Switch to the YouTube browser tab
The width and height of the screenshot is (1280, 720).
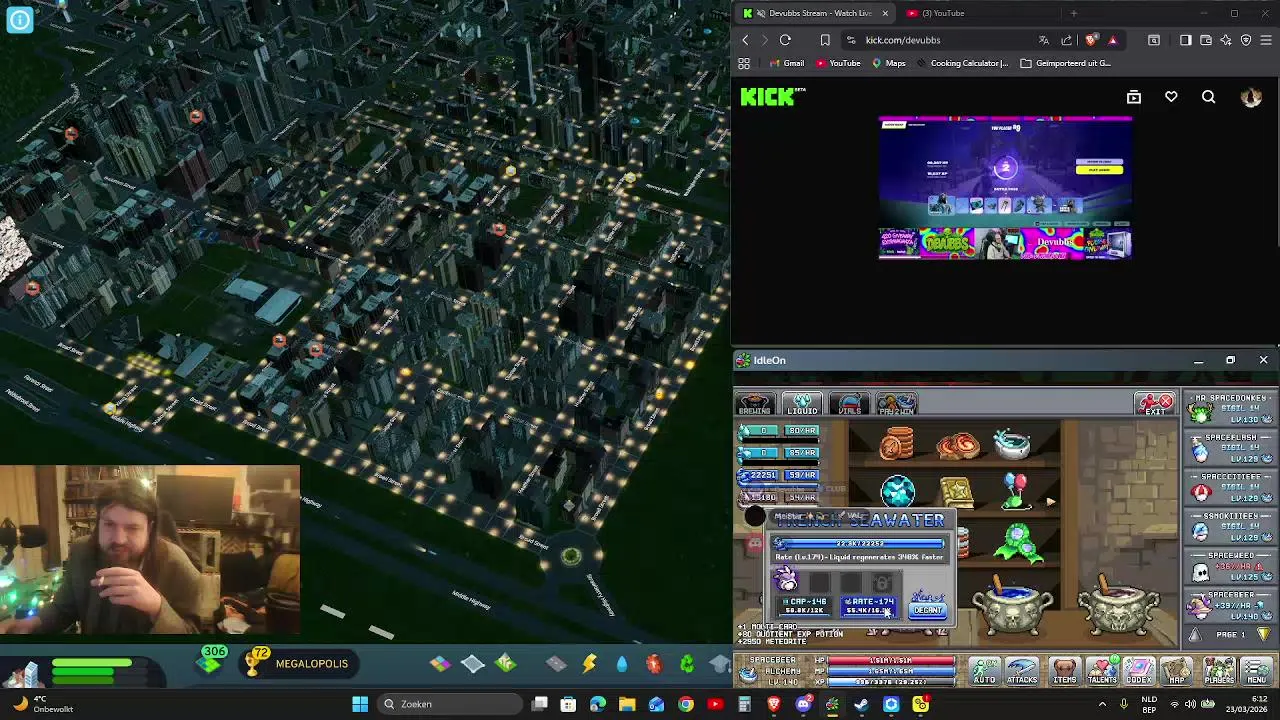[x=942, y=13]
